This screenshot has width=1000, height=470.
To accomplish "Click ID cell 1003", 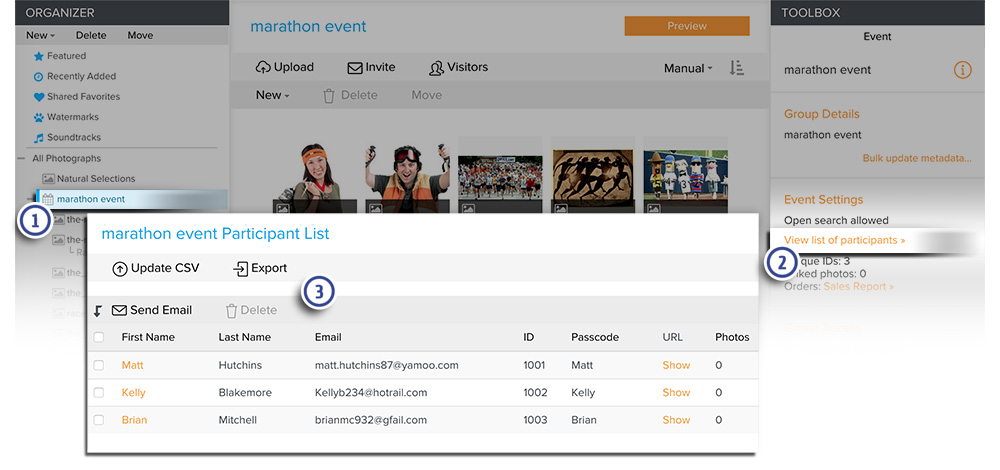I will [x=534, y=420].
